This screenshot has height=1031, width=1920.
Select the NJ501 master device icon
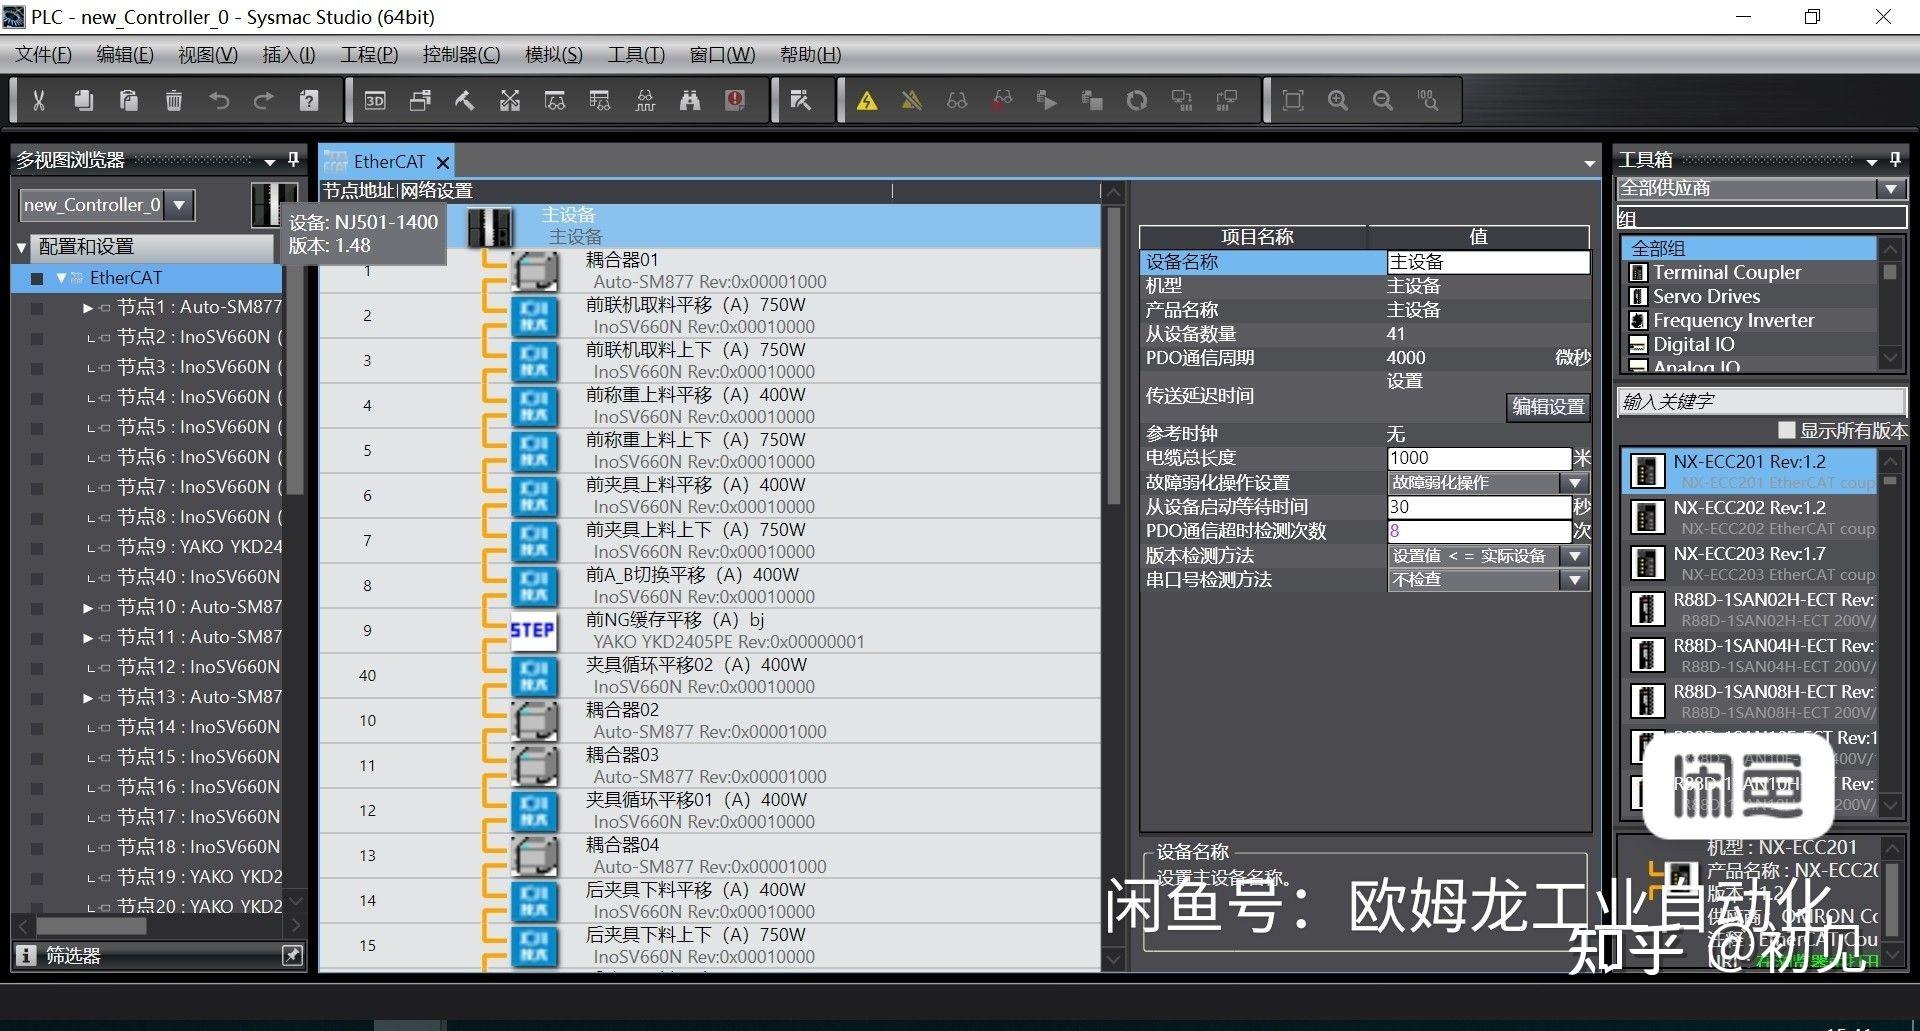pos(490,227)
